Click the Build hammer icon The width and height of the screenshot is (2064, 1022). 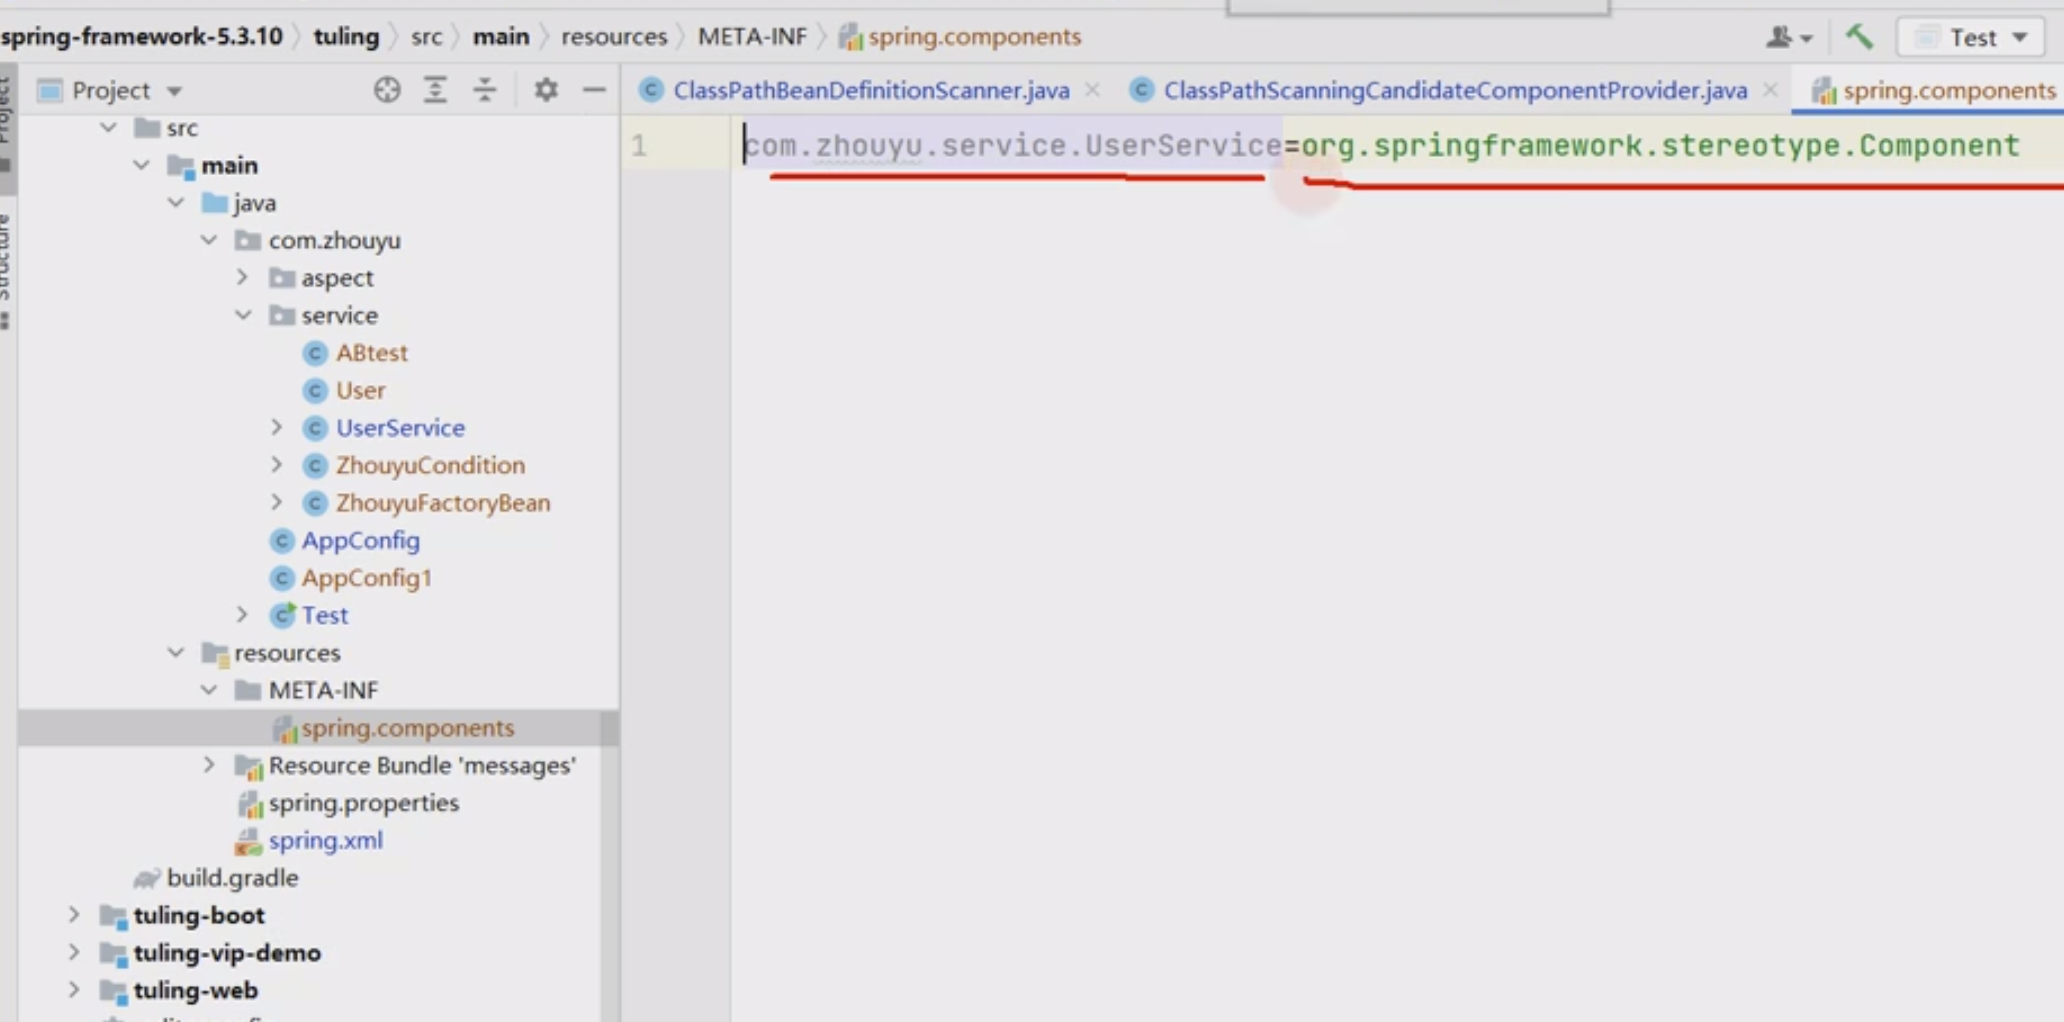[x=1859, y=37]
